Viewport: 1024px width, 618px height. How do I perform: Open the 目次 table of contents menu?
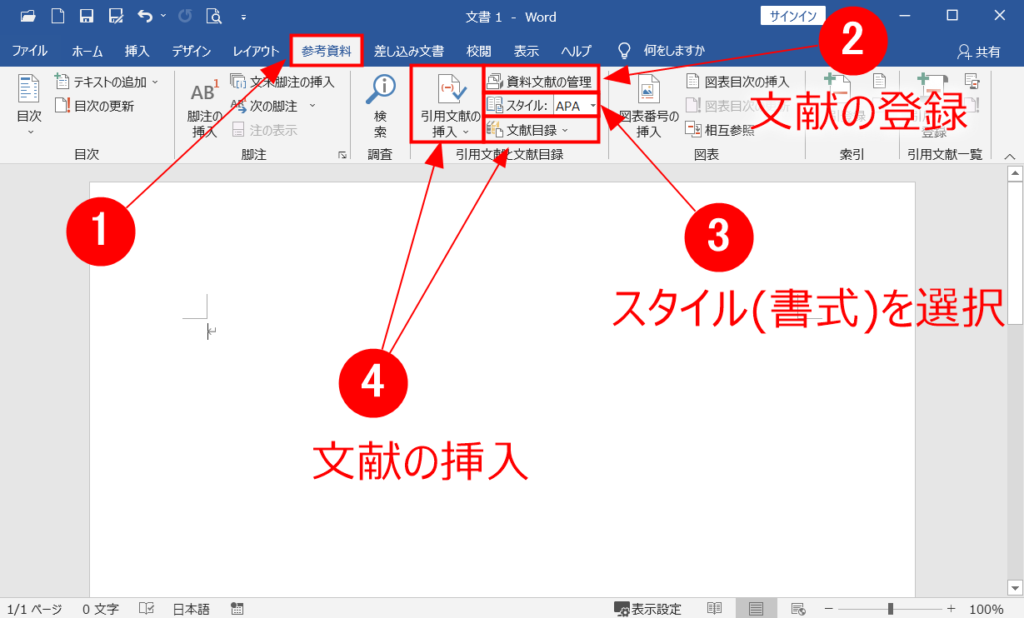[29, 105]
